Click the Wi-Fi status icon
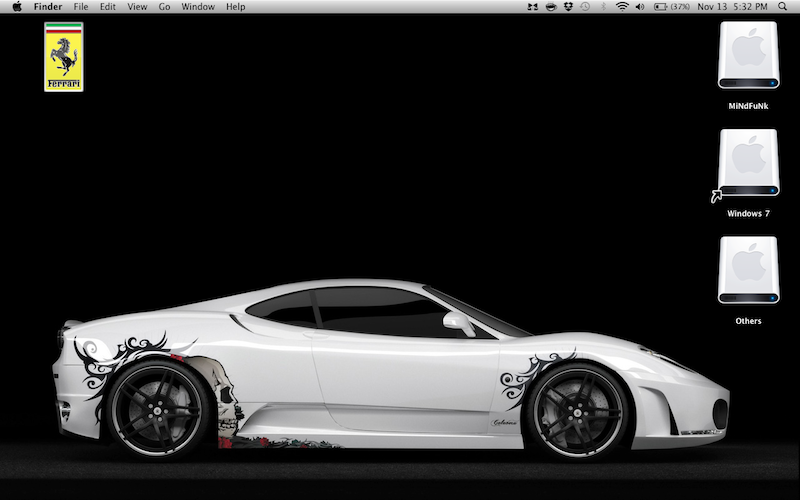This screenshot has height=500, width=800. click(x=622, y=7)
